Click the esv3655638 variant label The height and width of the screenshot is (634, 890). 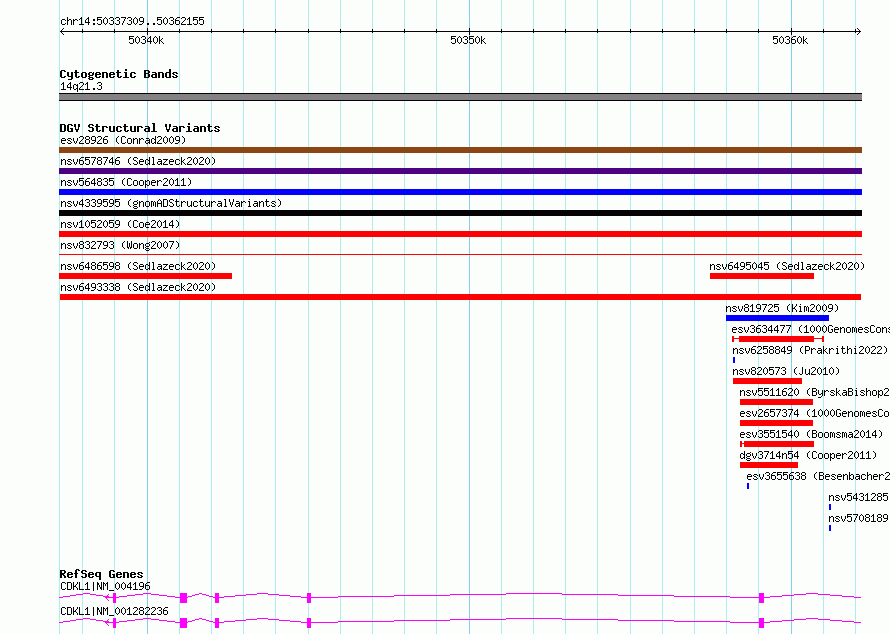818,476
